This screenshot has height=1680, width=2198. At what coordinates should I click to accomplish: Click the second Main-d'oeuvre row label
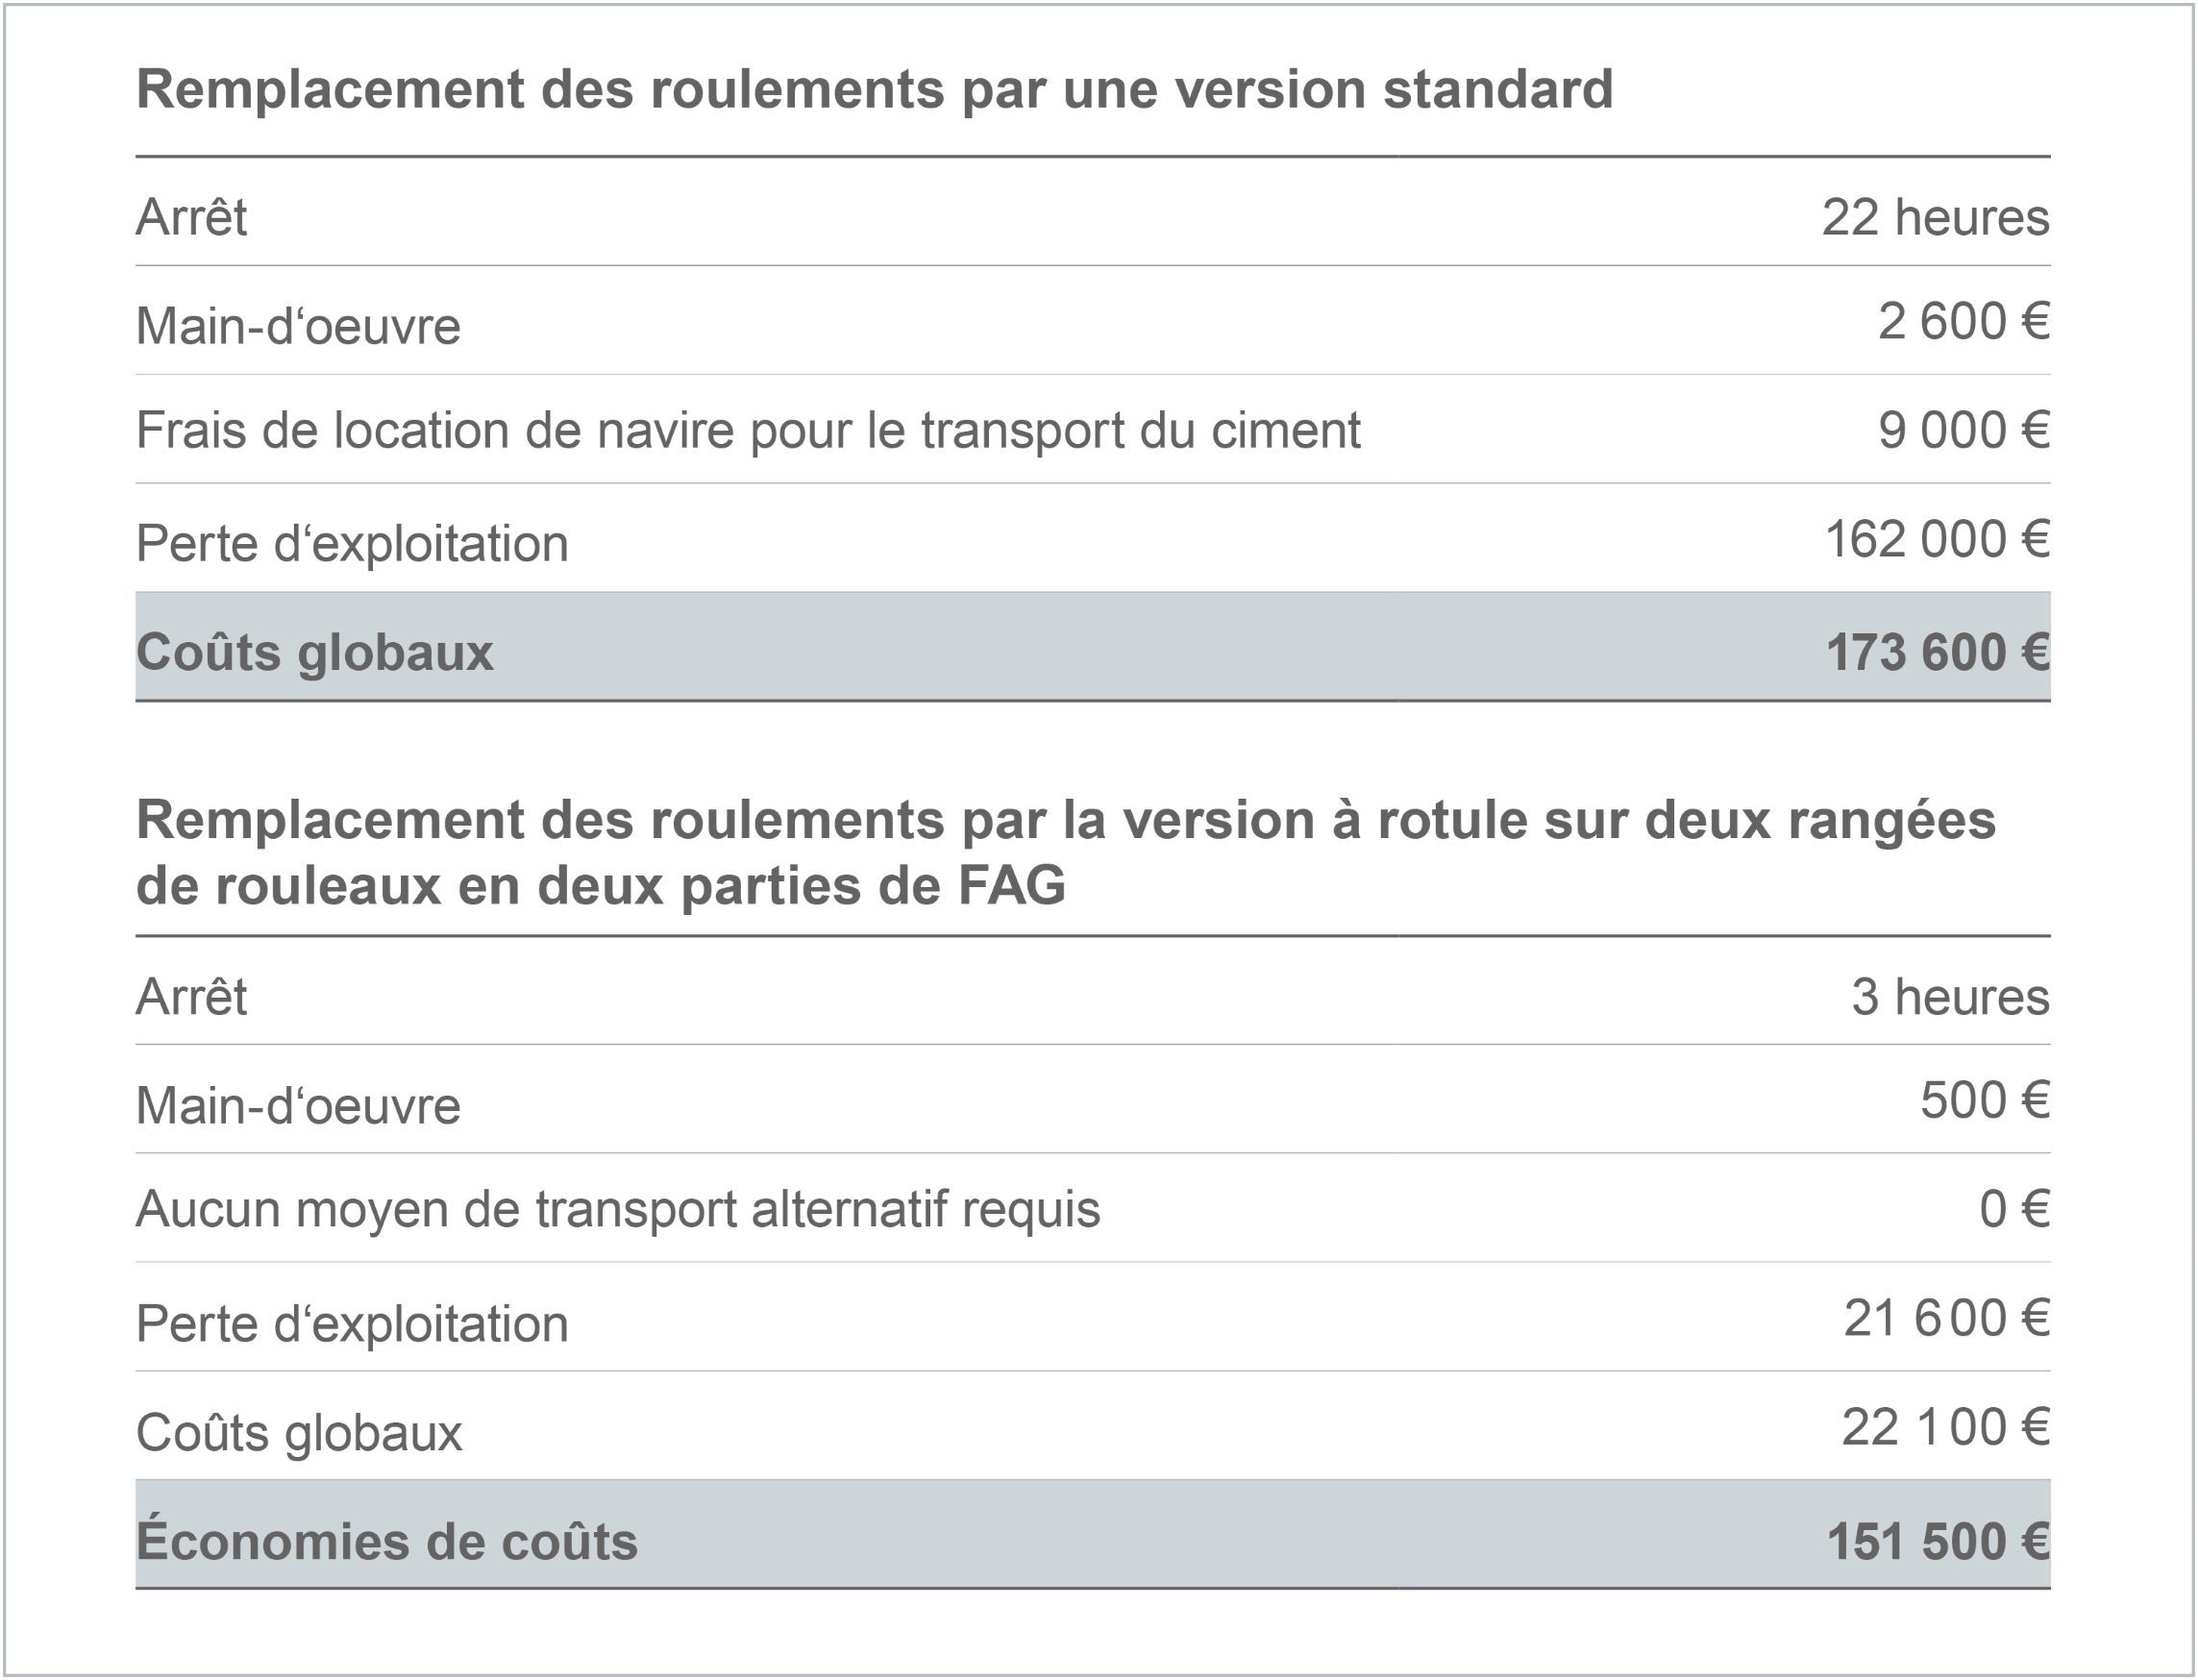pyautogui.click(x=298, y=1106)
